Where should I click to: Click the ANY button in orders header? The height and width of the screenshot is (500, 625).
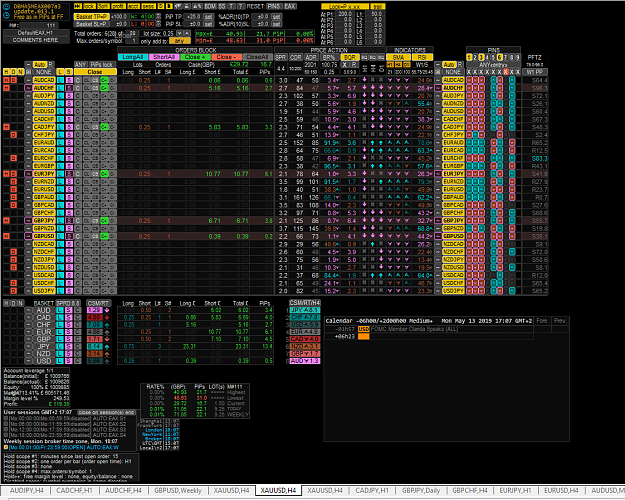[81, 65]
